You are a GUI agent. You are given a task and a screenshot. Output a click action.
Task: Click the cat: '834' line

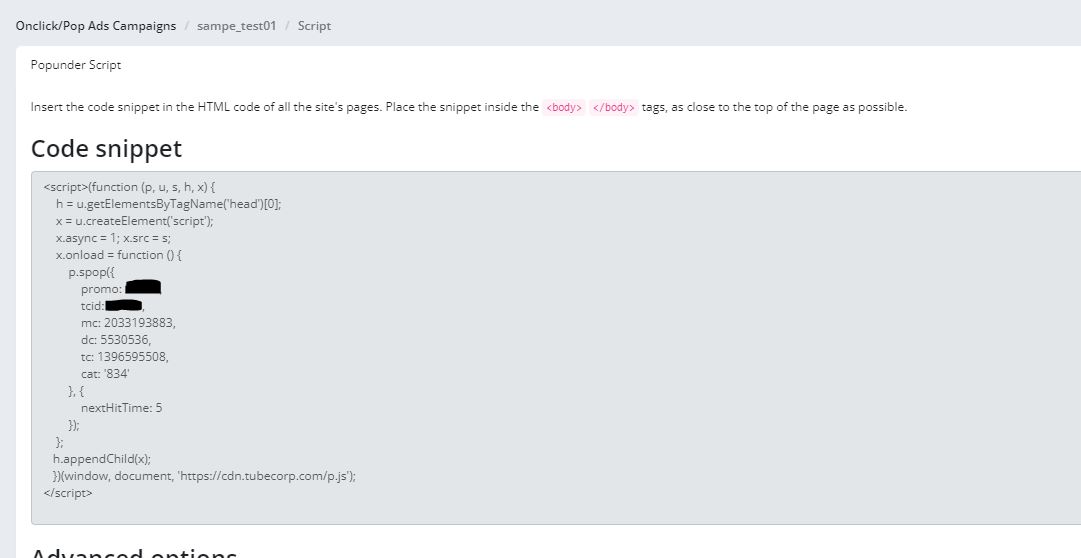pyautogui.click(x=105, y=374)
